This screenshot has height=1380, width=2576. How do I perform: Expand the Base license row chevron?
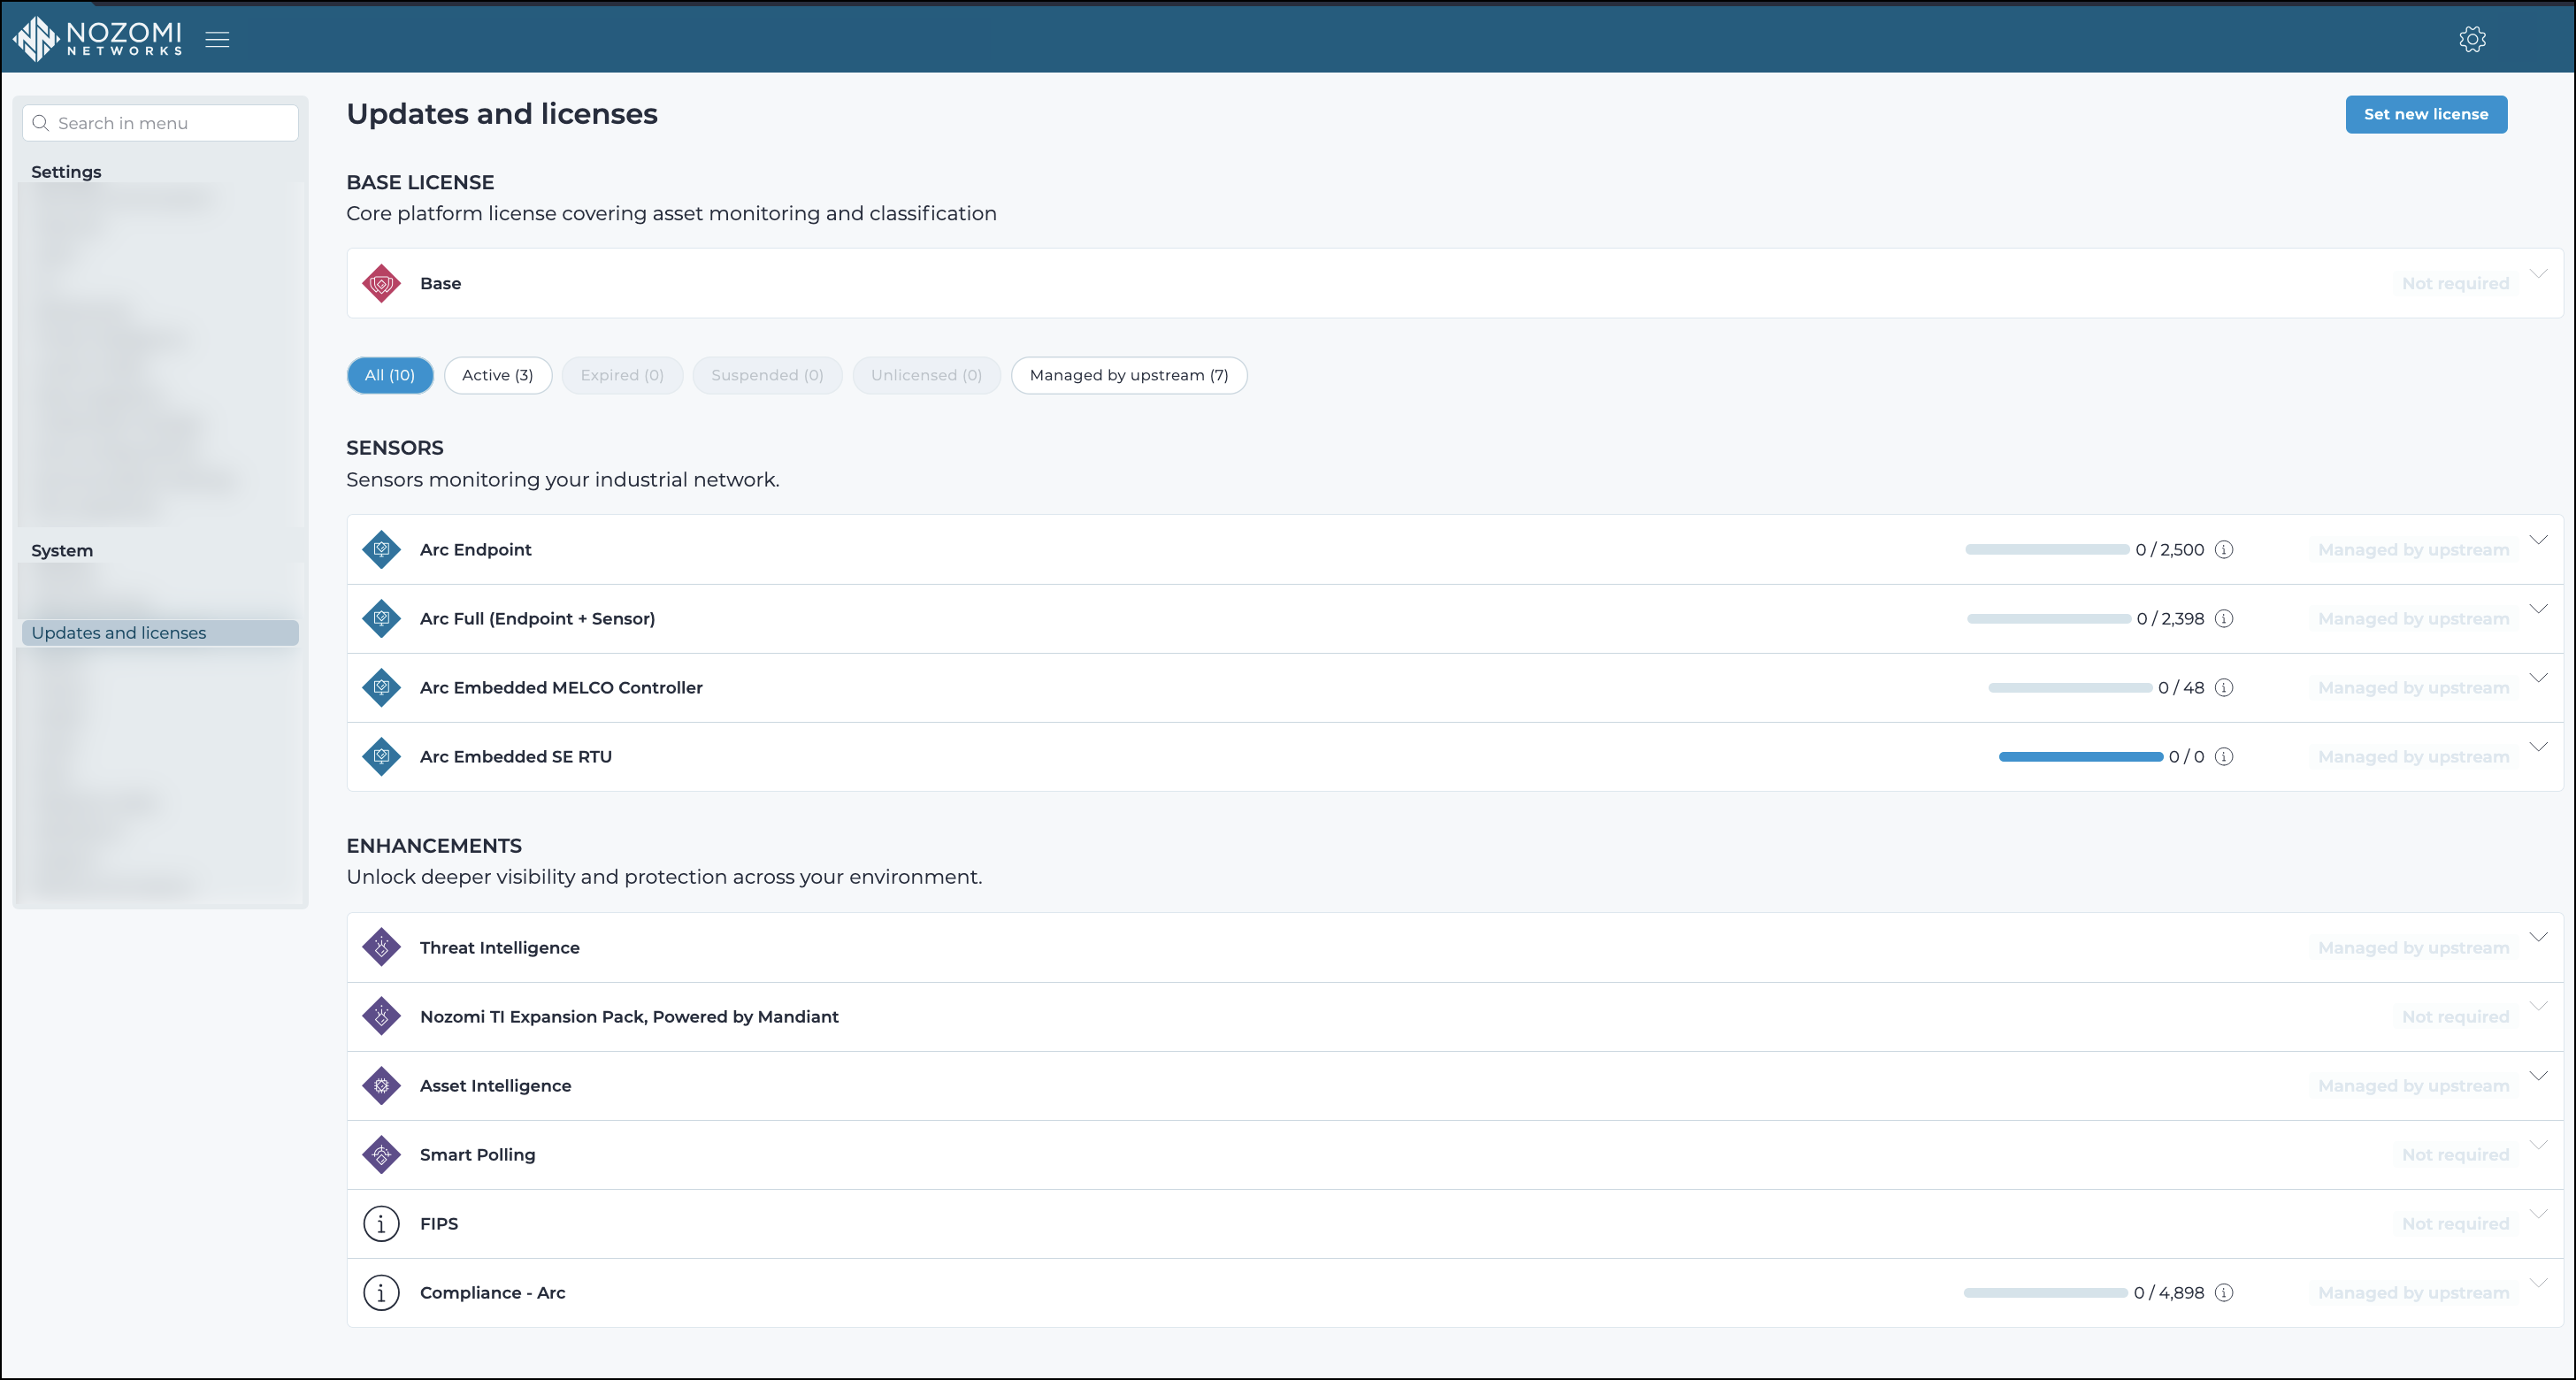pyautogui.click(x=2538, y=273)
